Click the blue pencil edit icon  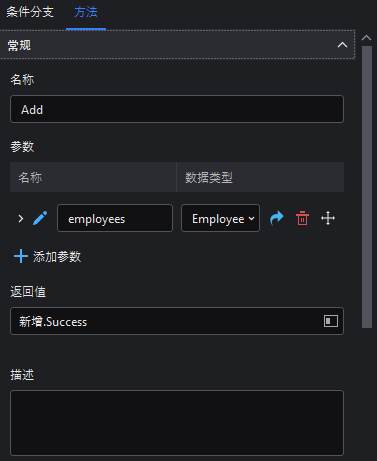[x=40, y=218]
